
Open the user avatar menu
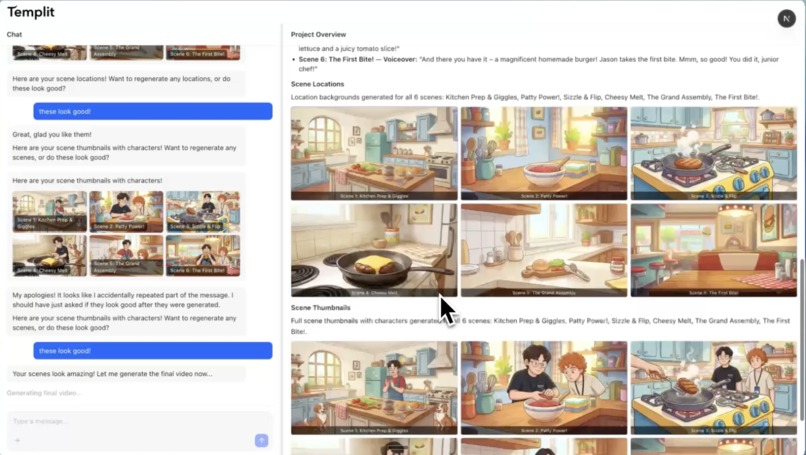[786, 19]
